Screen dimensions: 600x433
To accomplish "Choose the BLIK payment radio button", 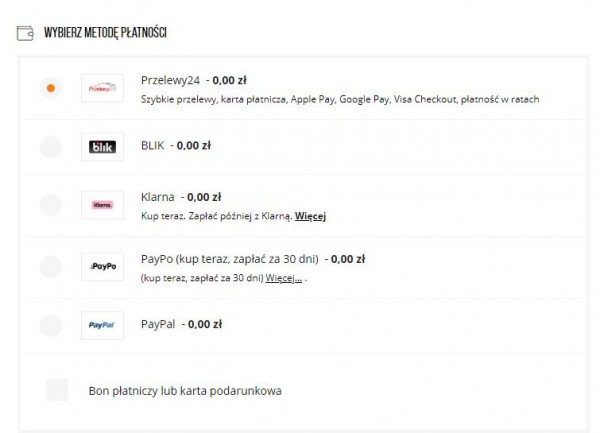I will (x=51, y=147).
